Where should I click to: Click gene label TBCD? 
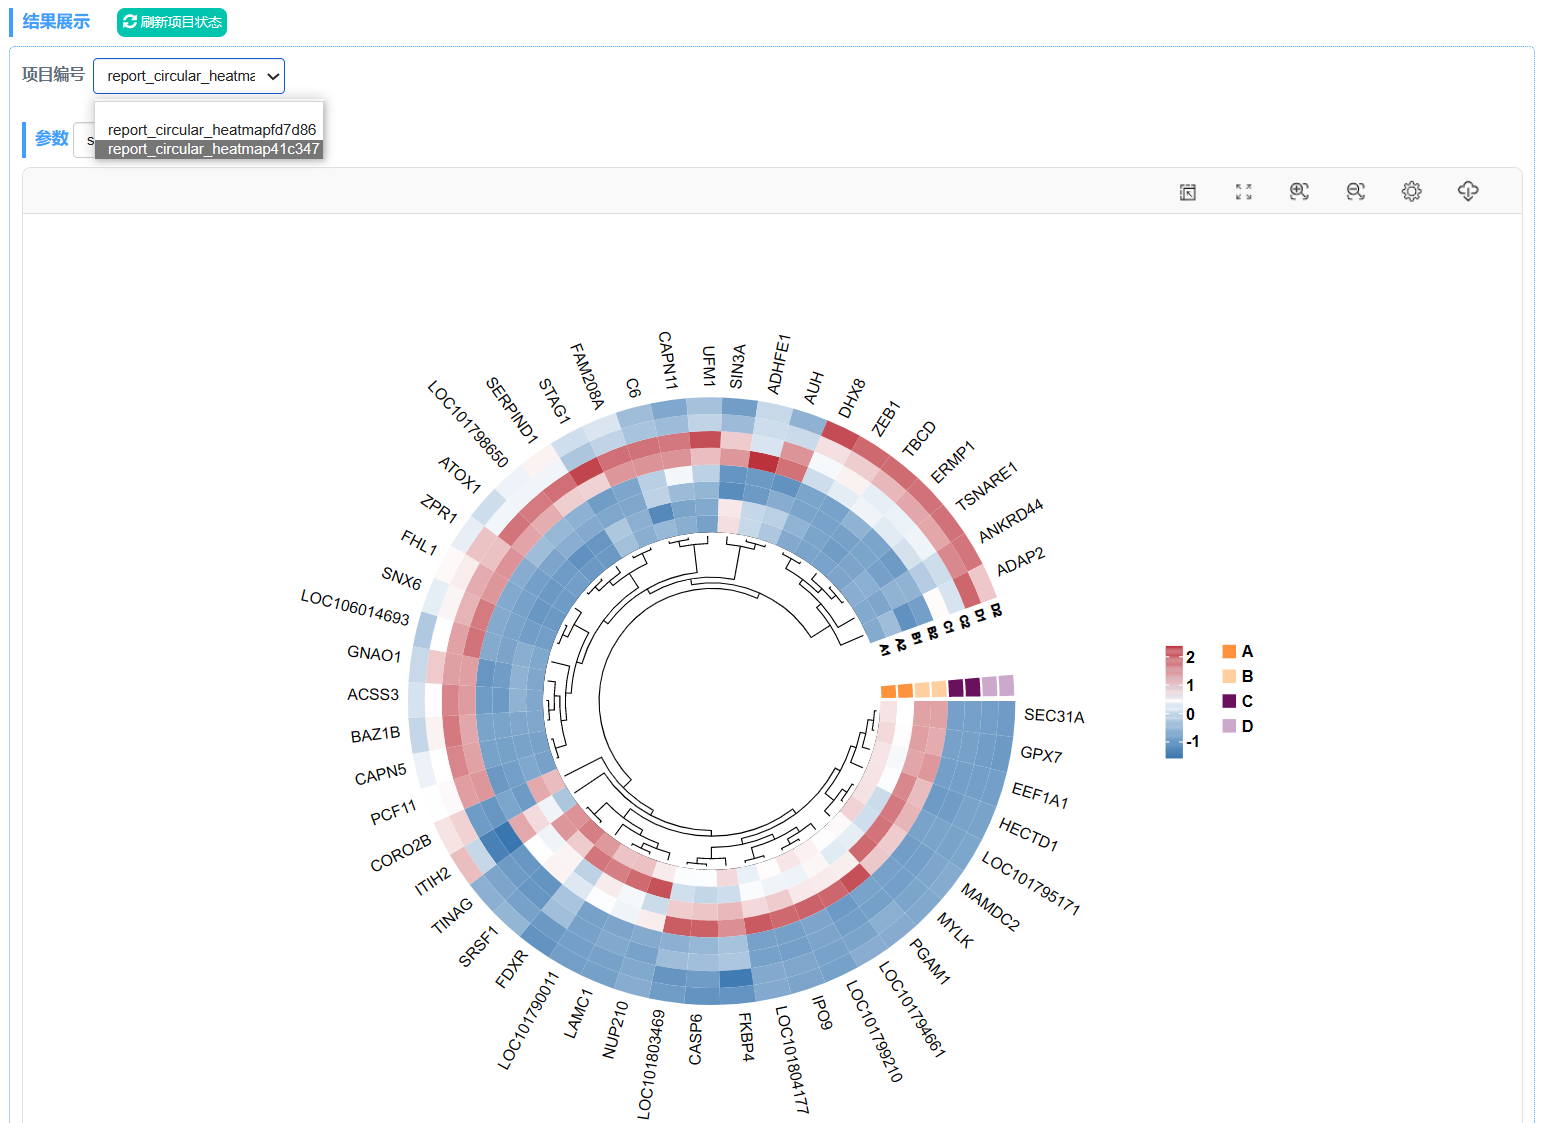919,439
